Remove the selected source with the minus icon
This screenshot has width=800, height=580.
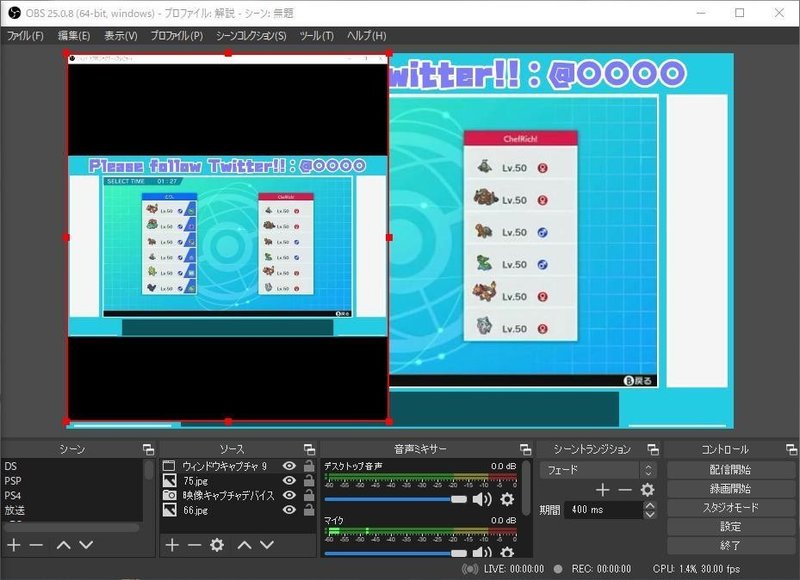click(x=194, y=545)
